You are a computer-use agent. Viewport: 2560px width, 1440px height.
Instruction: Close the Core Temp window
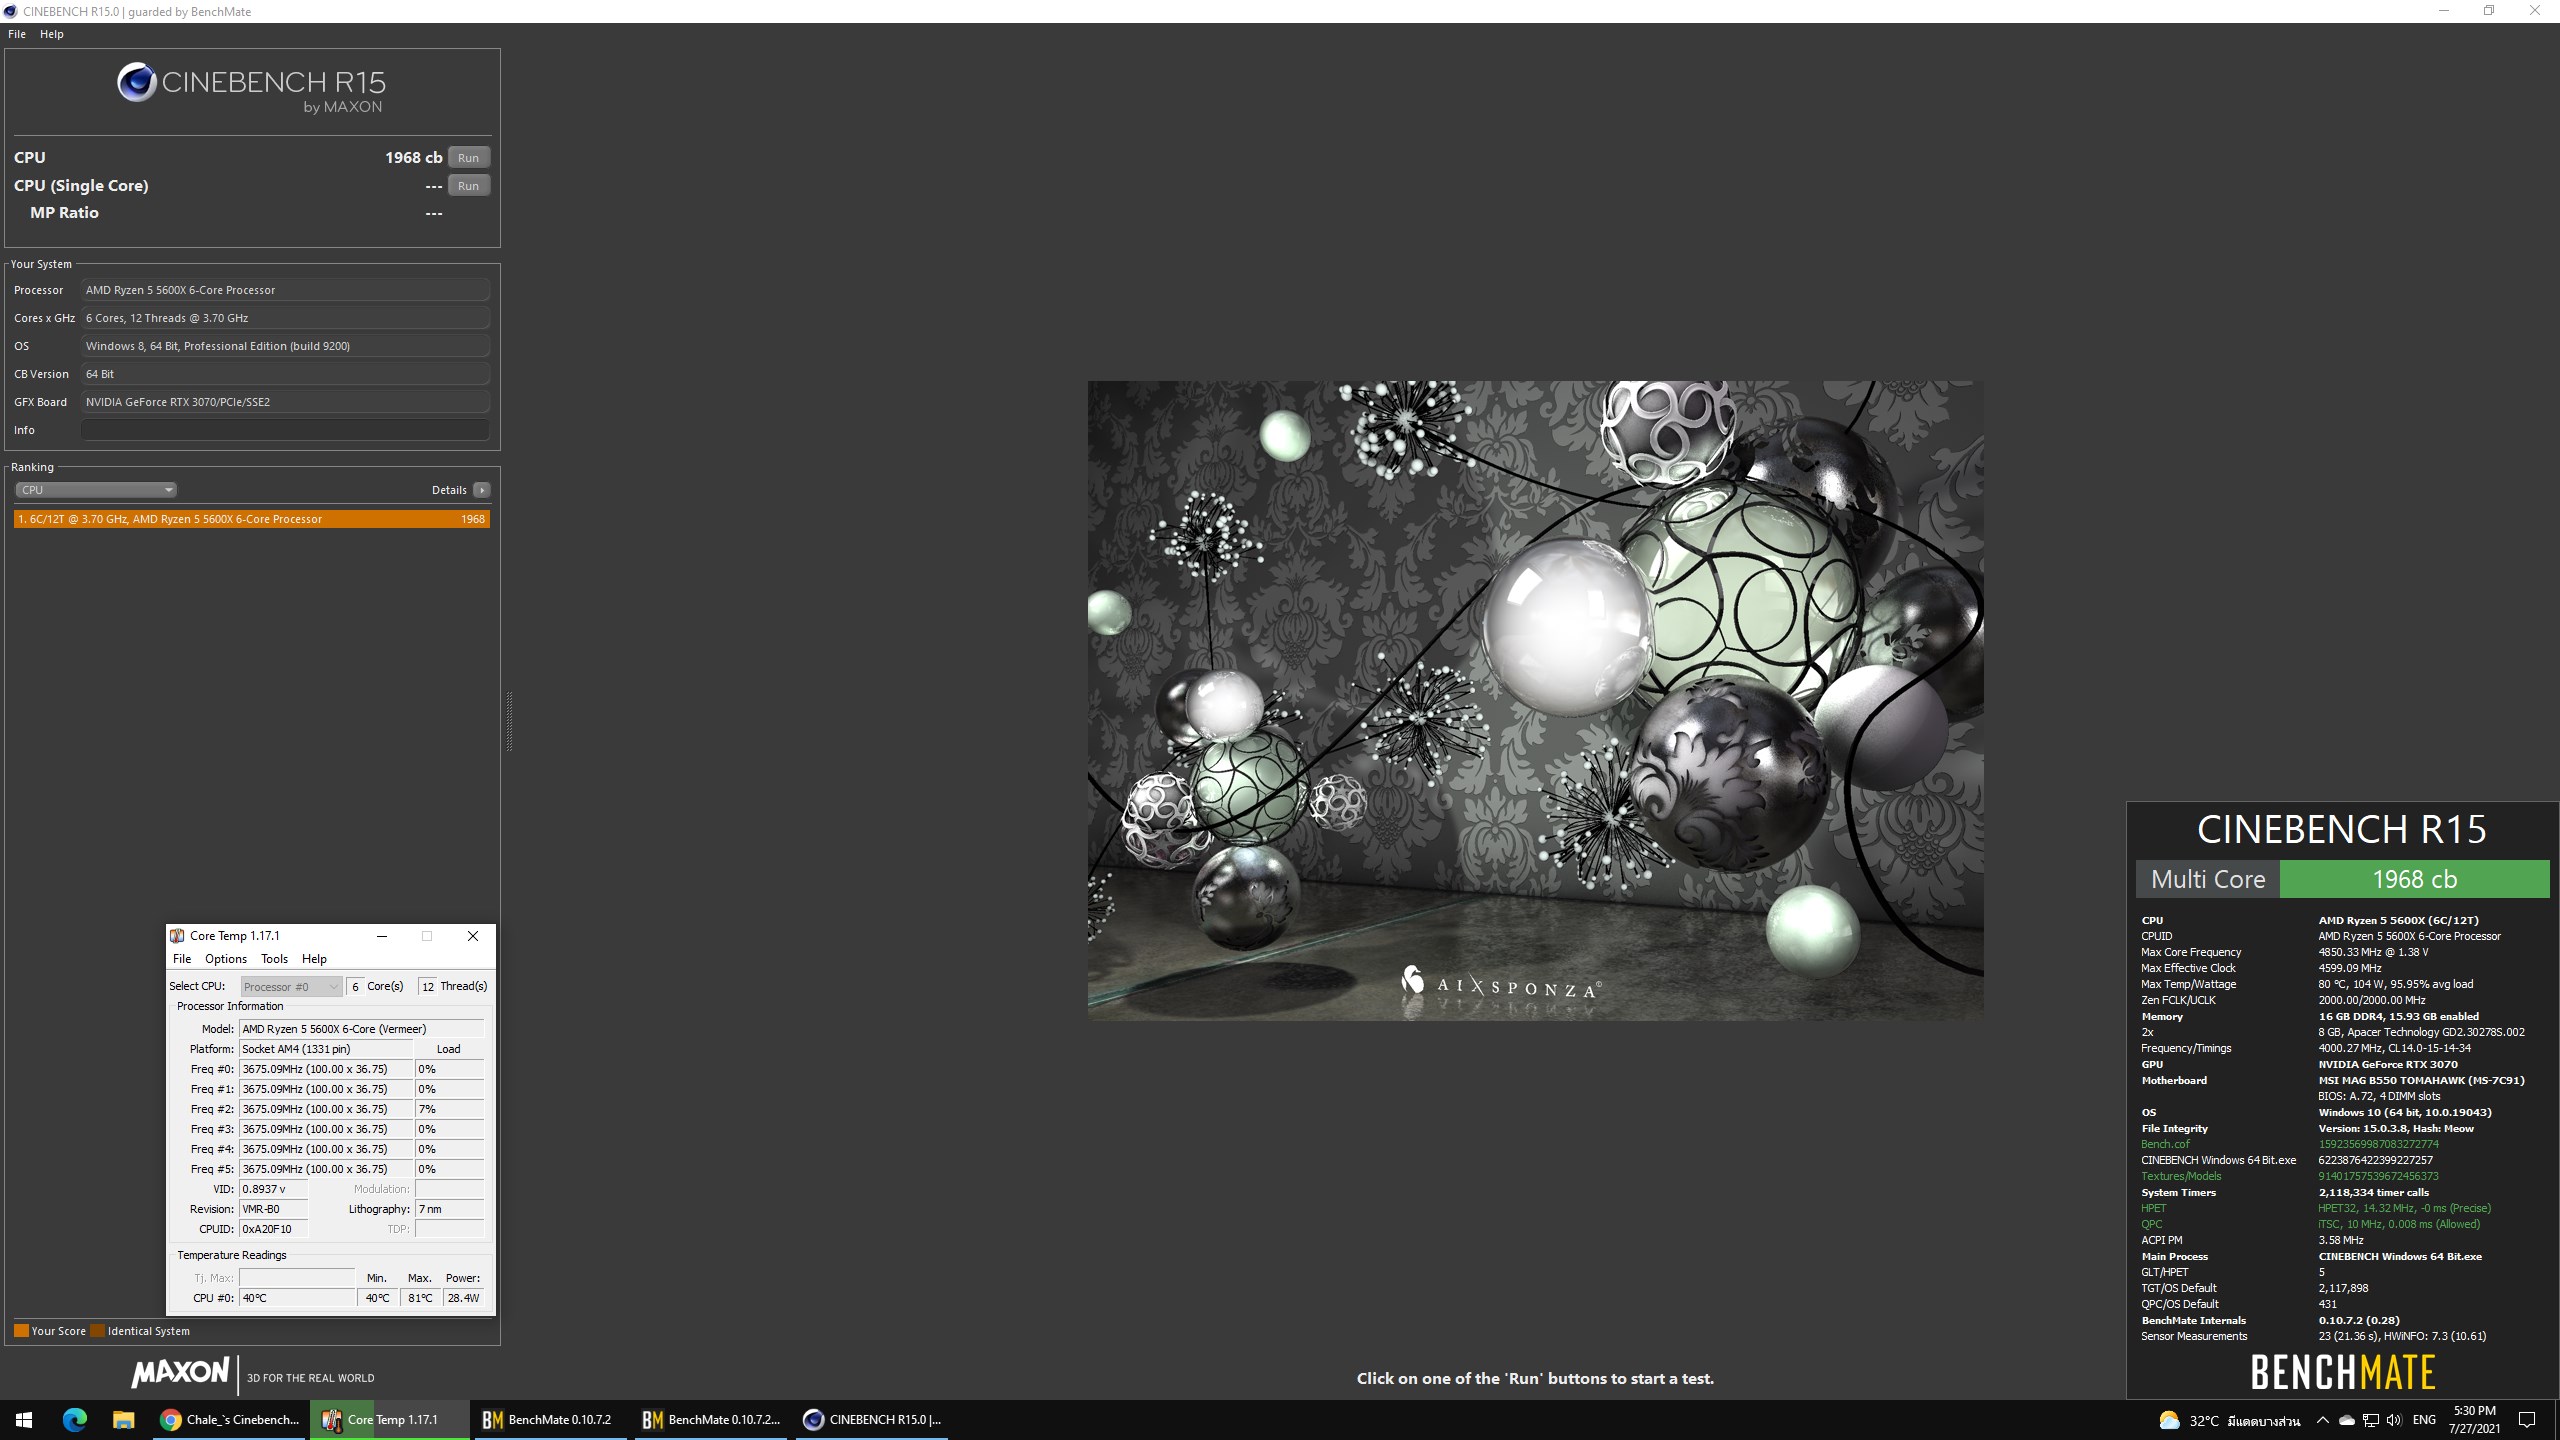[x=473, y=936]
